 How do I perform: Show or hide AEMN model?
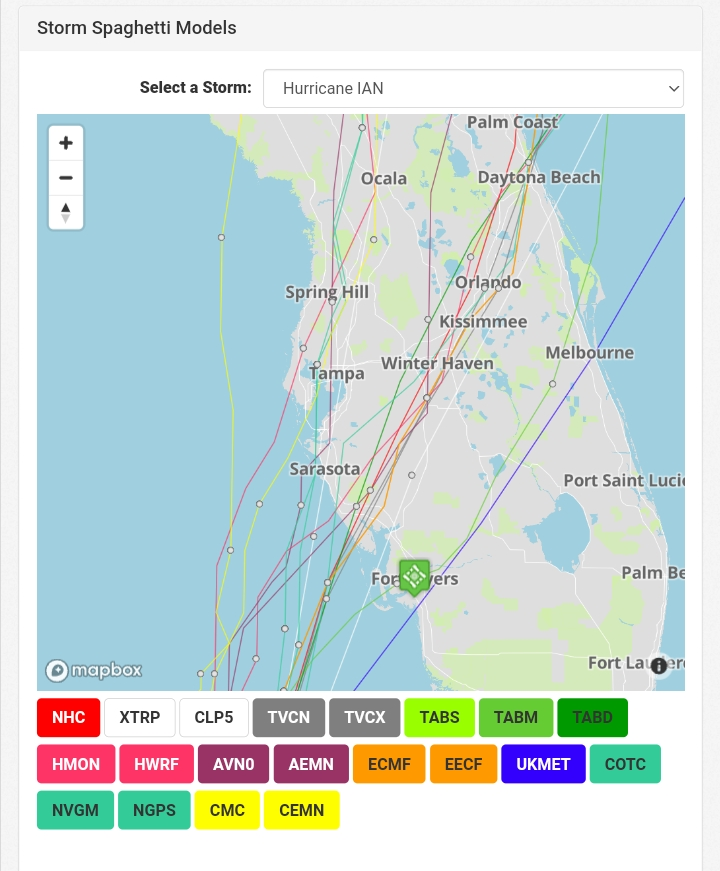coord(311,764)
